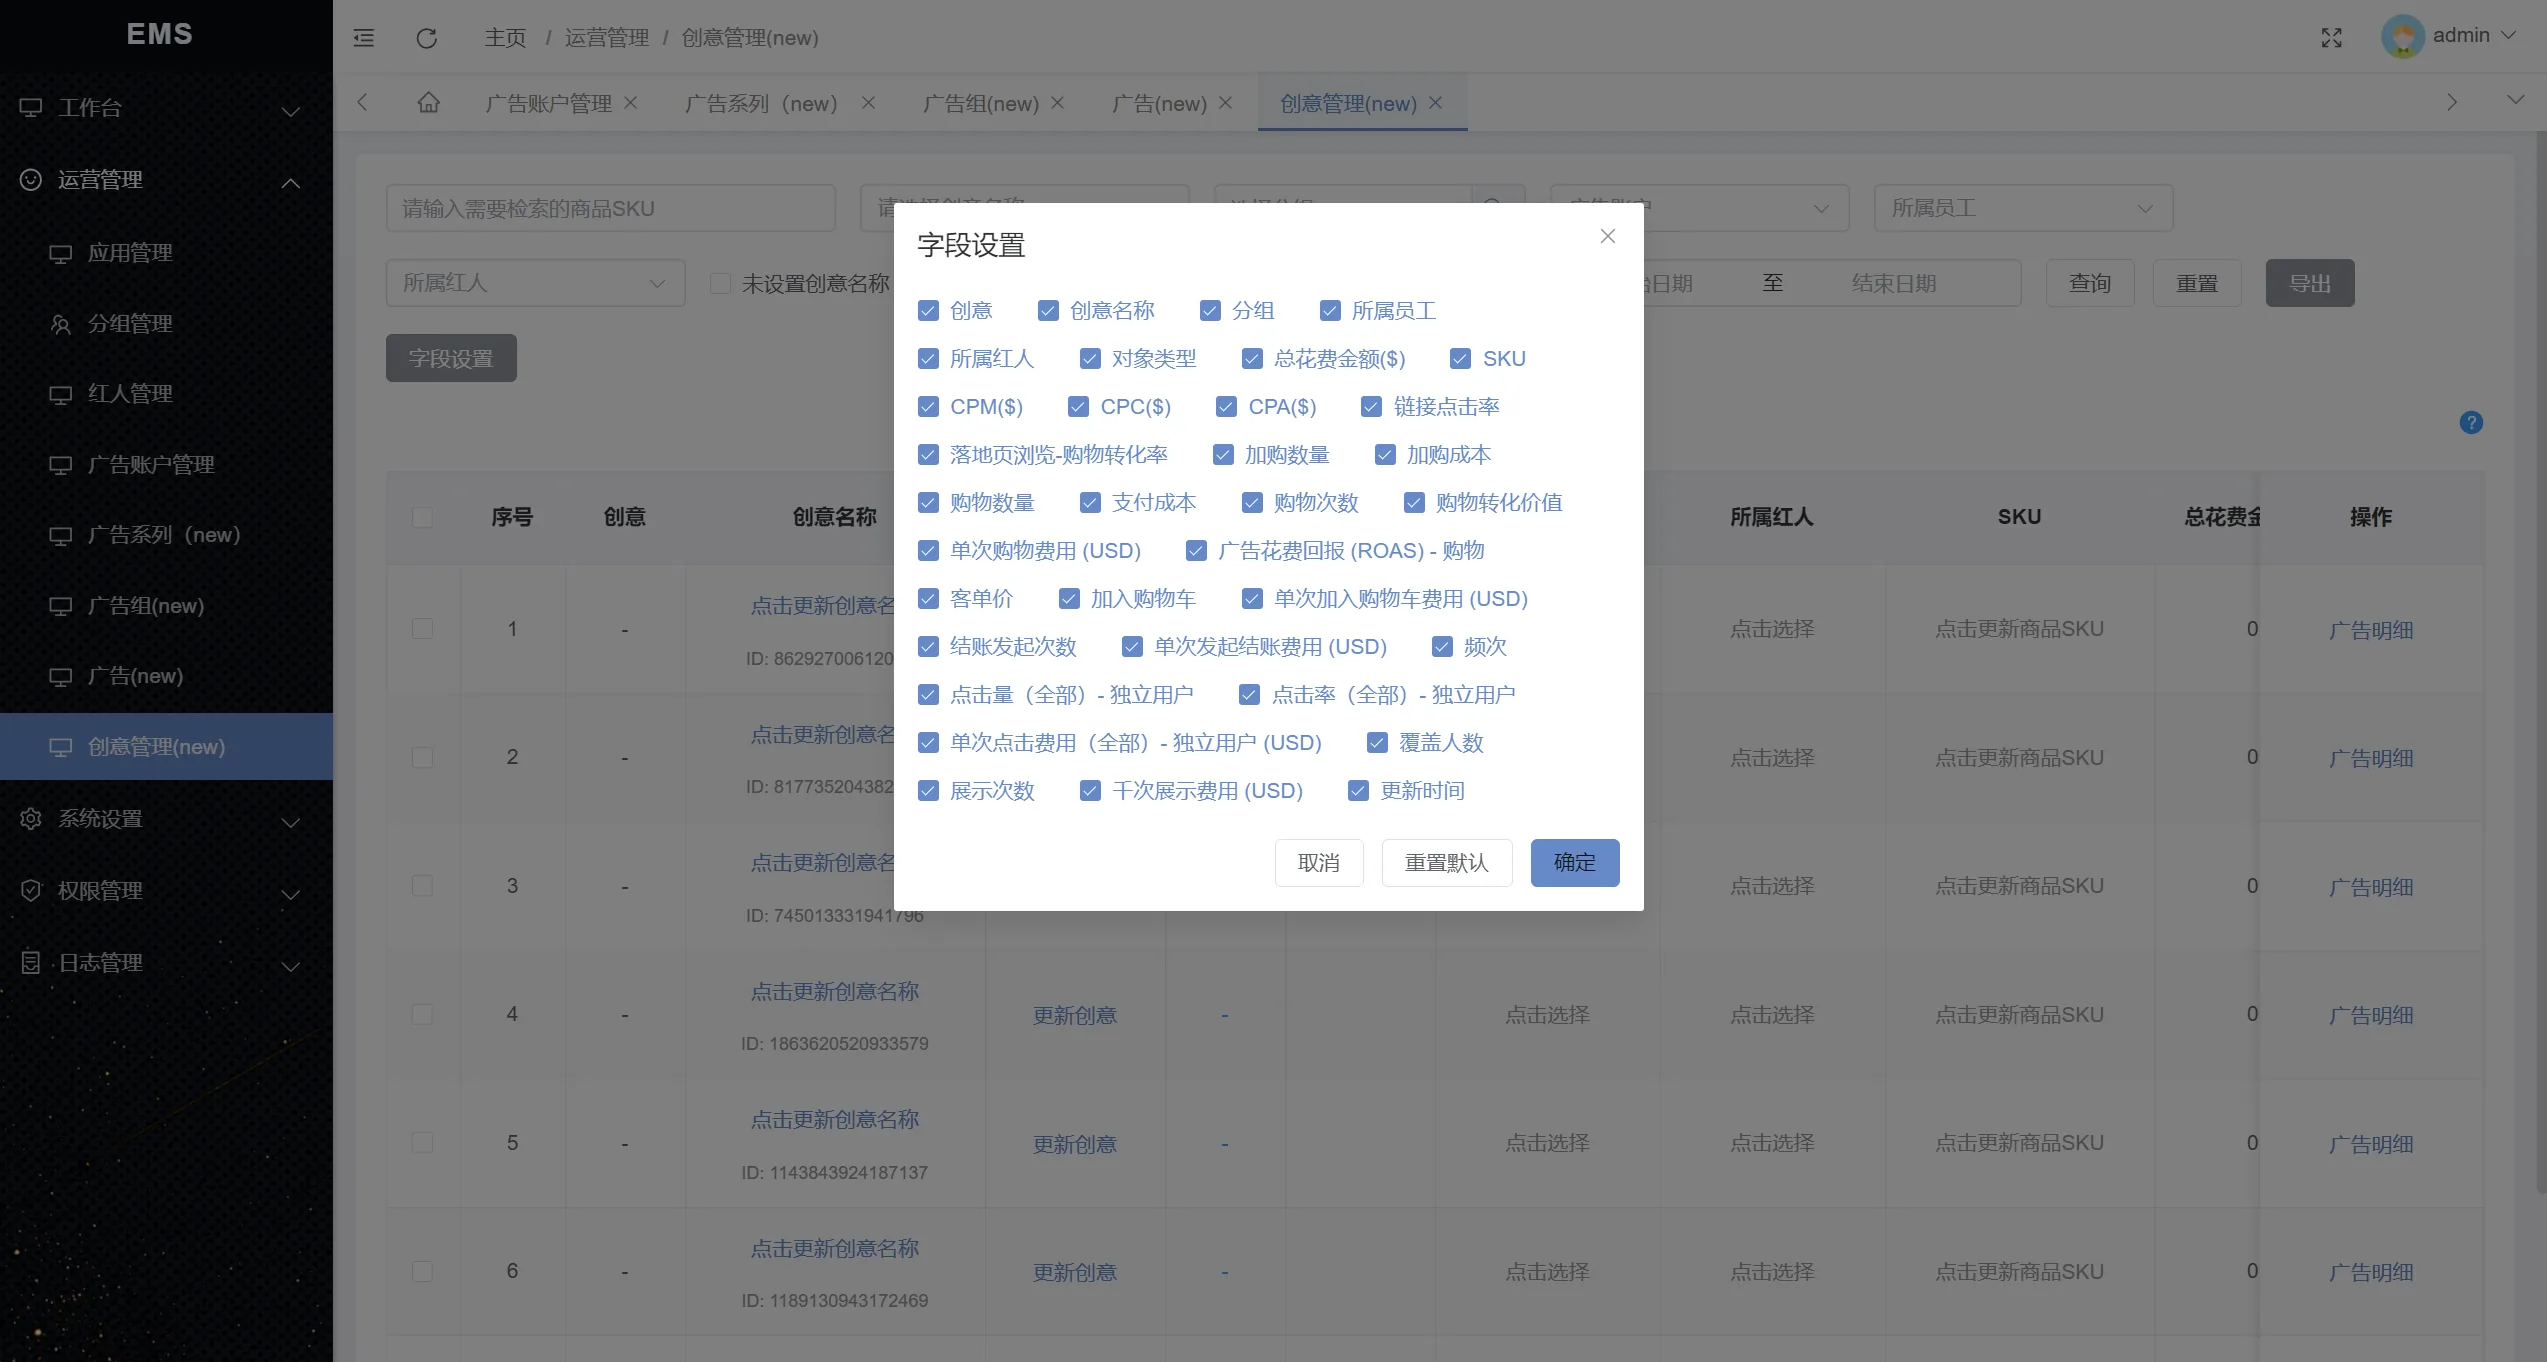Close the 创意管理(new) tab

1435,103
